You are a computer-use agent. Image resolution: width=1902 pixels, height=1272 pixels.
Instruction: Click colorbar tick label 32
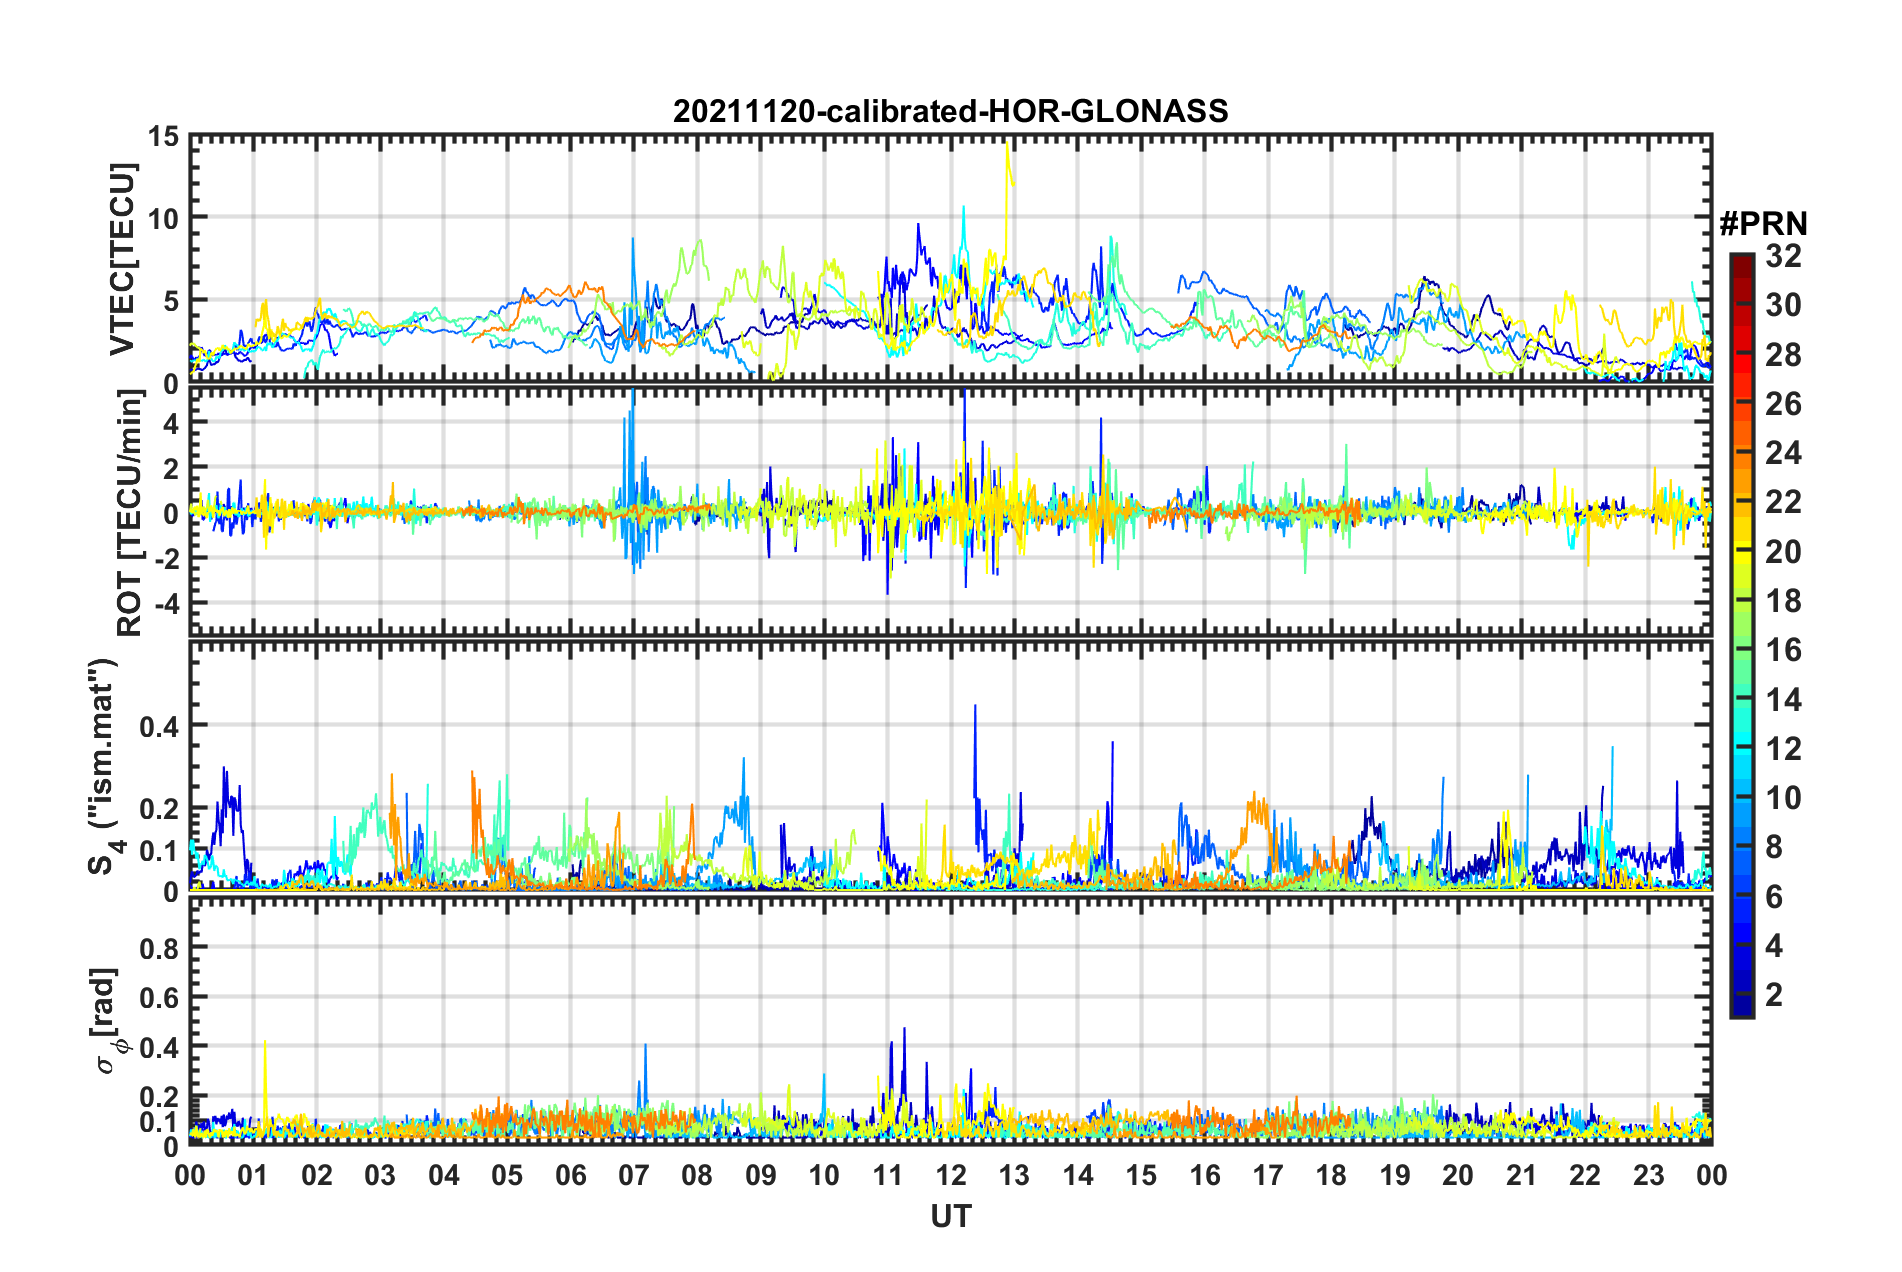coord(1783,257)
